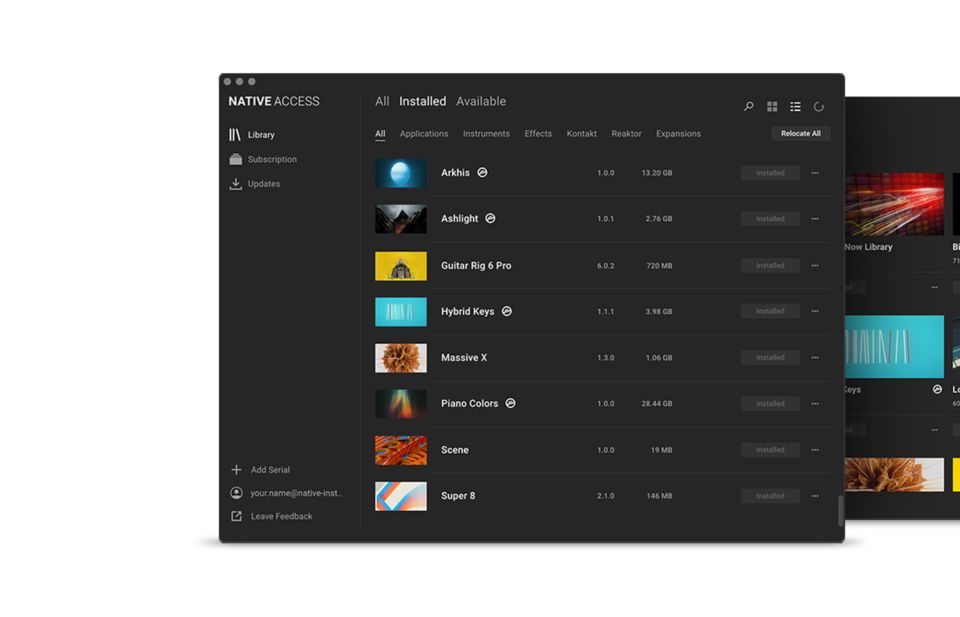The image size is (960, 617).
Task: Open more options for Massive X
Action: (x=815, y=358)
